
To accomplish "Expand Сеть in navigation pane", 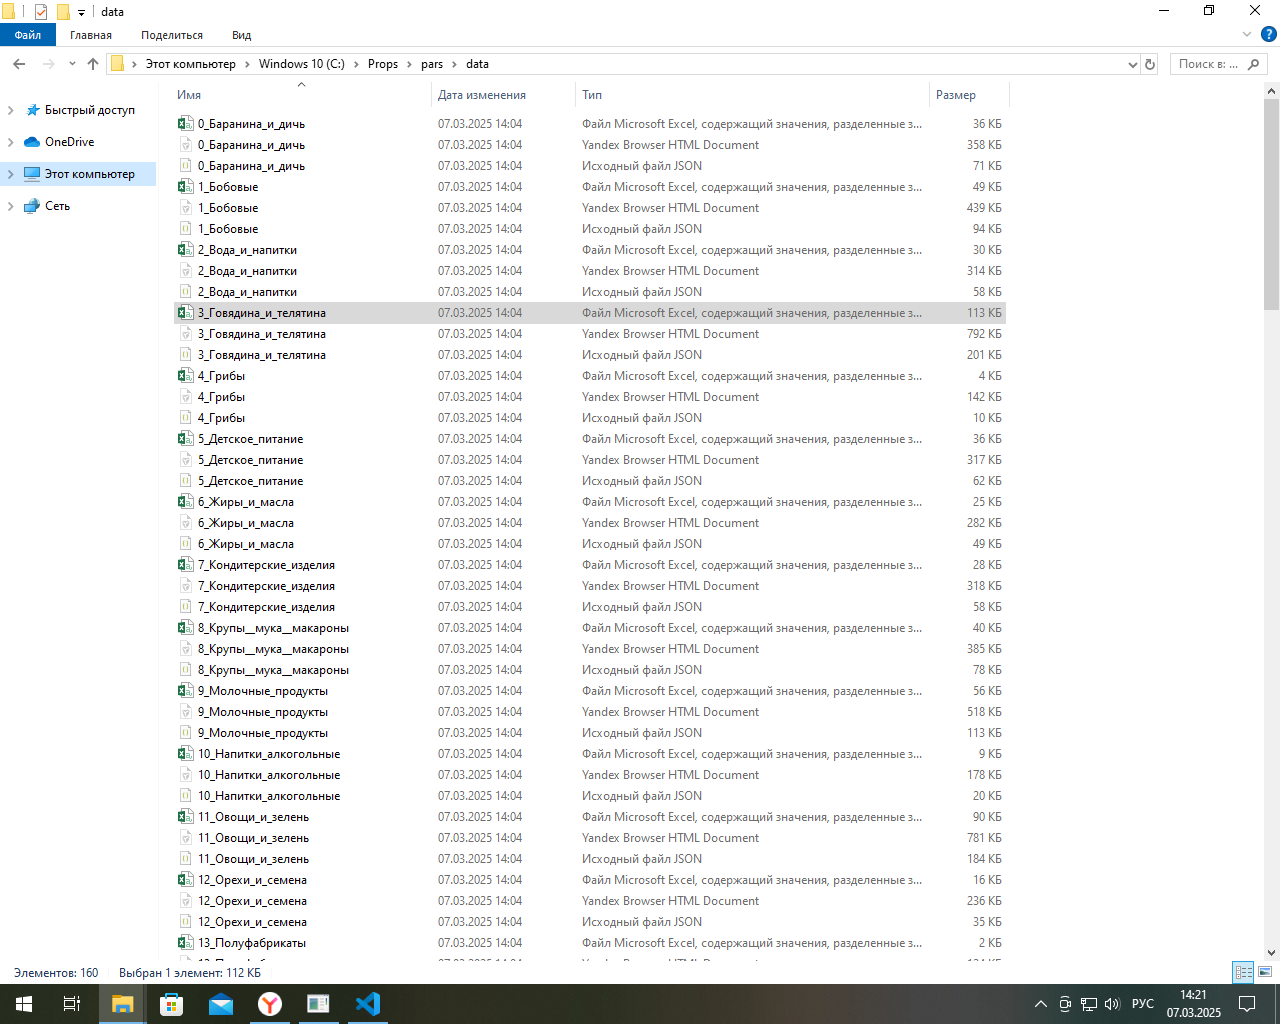I will coord(11,206).
